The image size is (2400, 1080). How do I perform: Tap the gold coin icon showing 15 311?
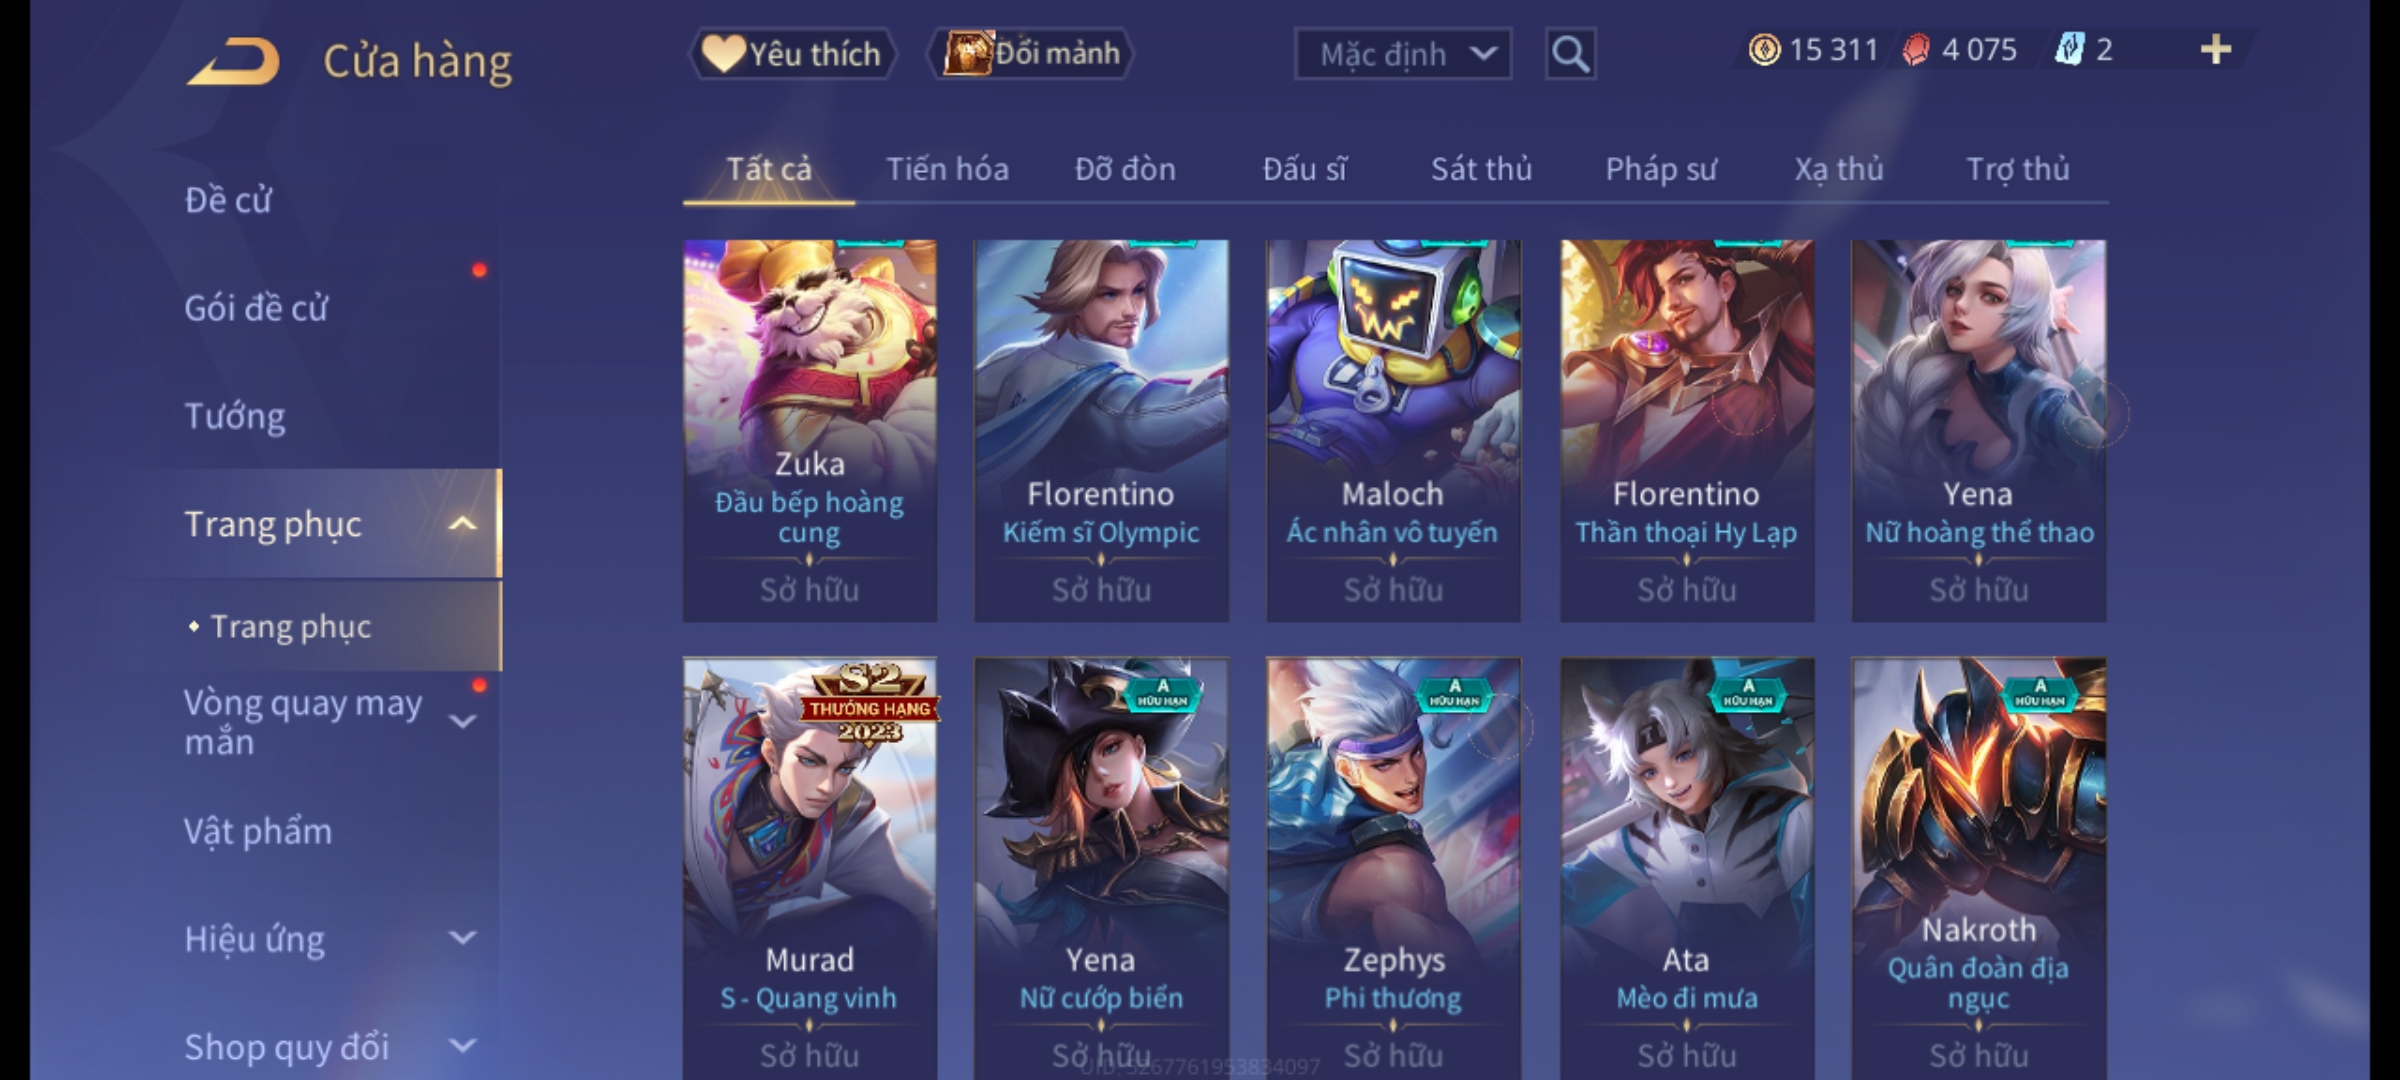[x=1764, y=50]
